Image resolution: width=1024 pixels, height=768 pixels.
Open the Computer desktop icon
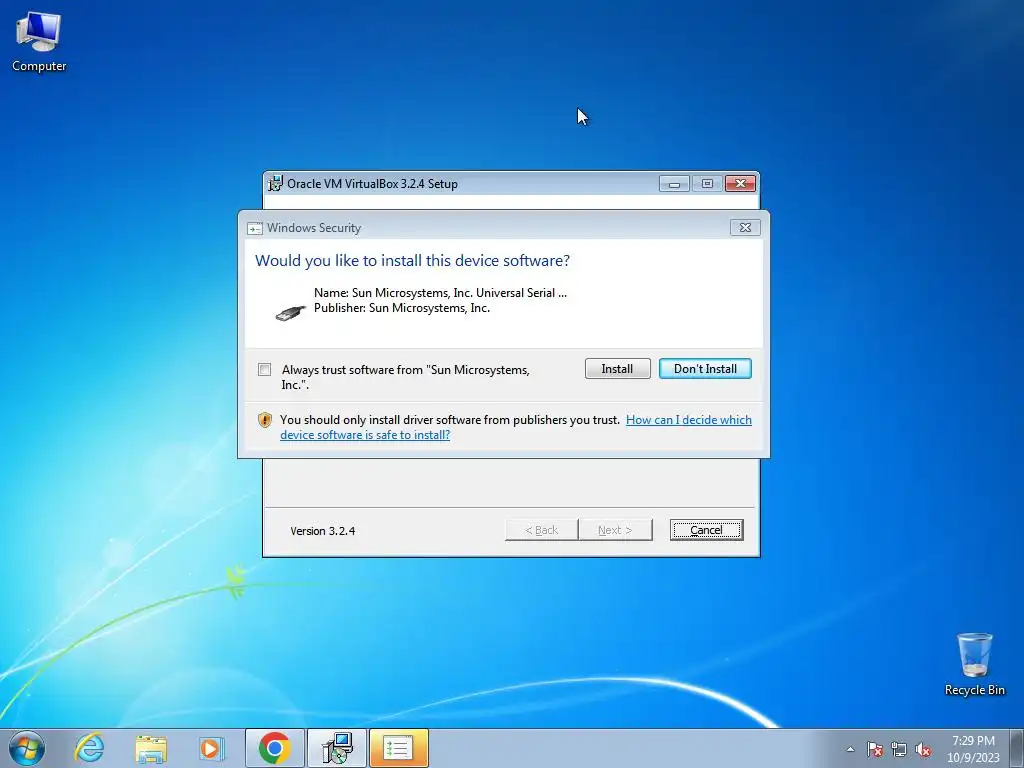[x=39, y=42]
